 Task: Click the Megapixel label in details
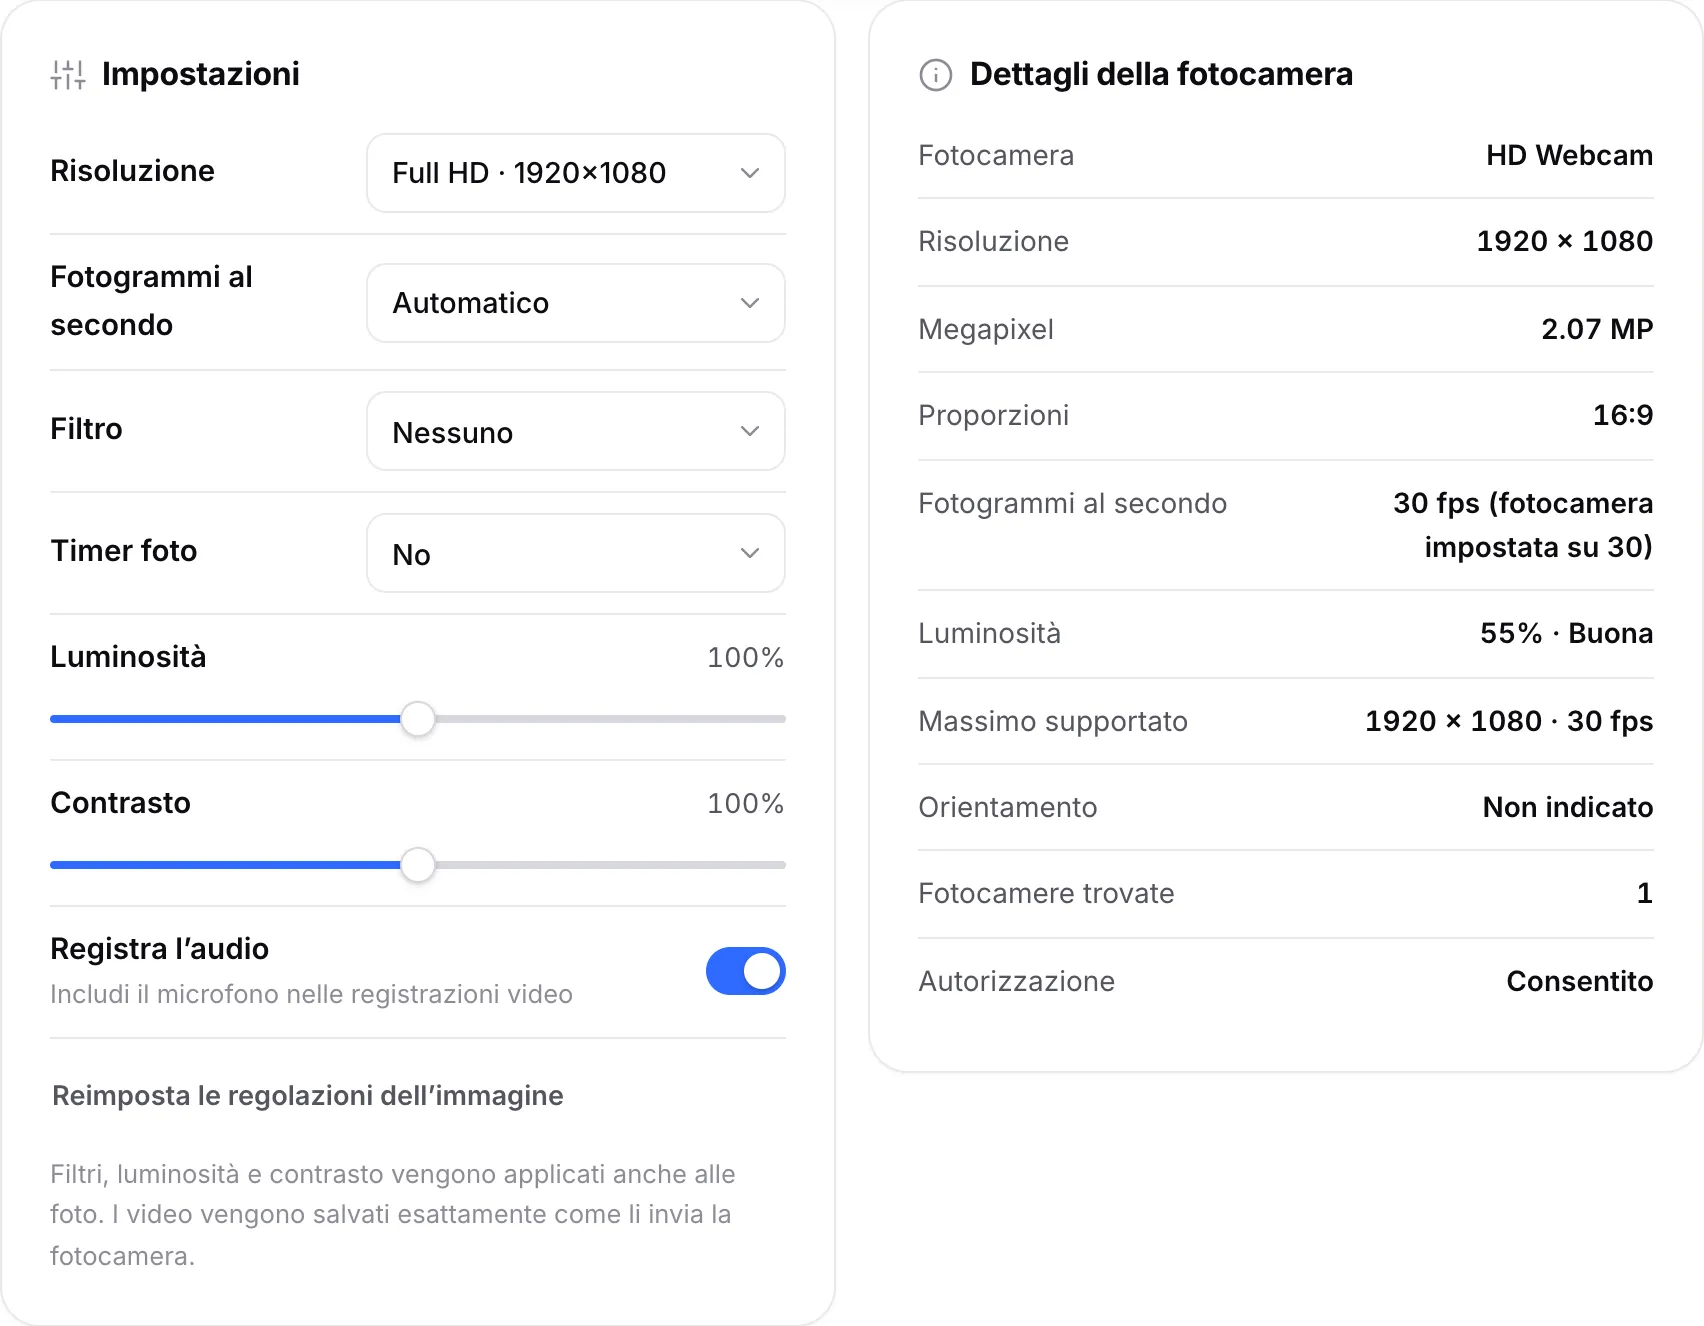(x=986, y=329)
